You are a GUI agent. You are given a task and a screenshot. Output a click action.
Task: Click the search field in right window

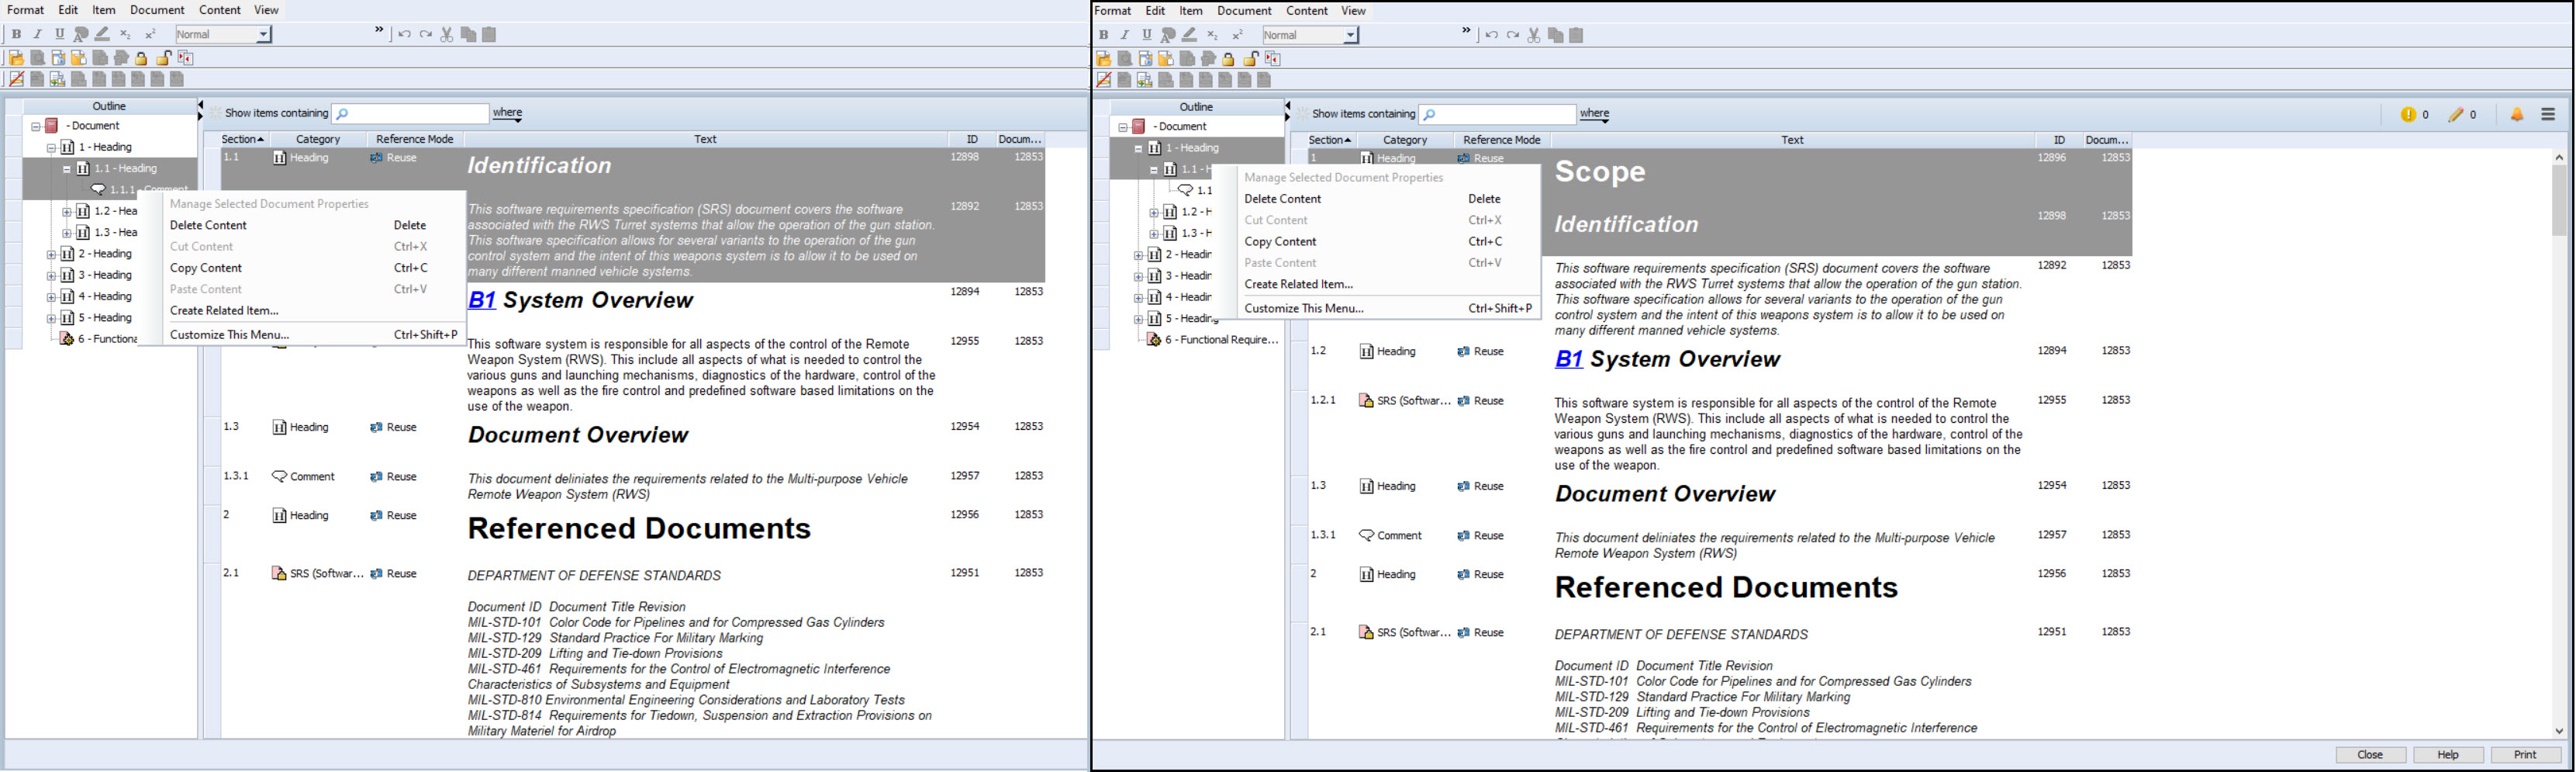click(1497, 114)
